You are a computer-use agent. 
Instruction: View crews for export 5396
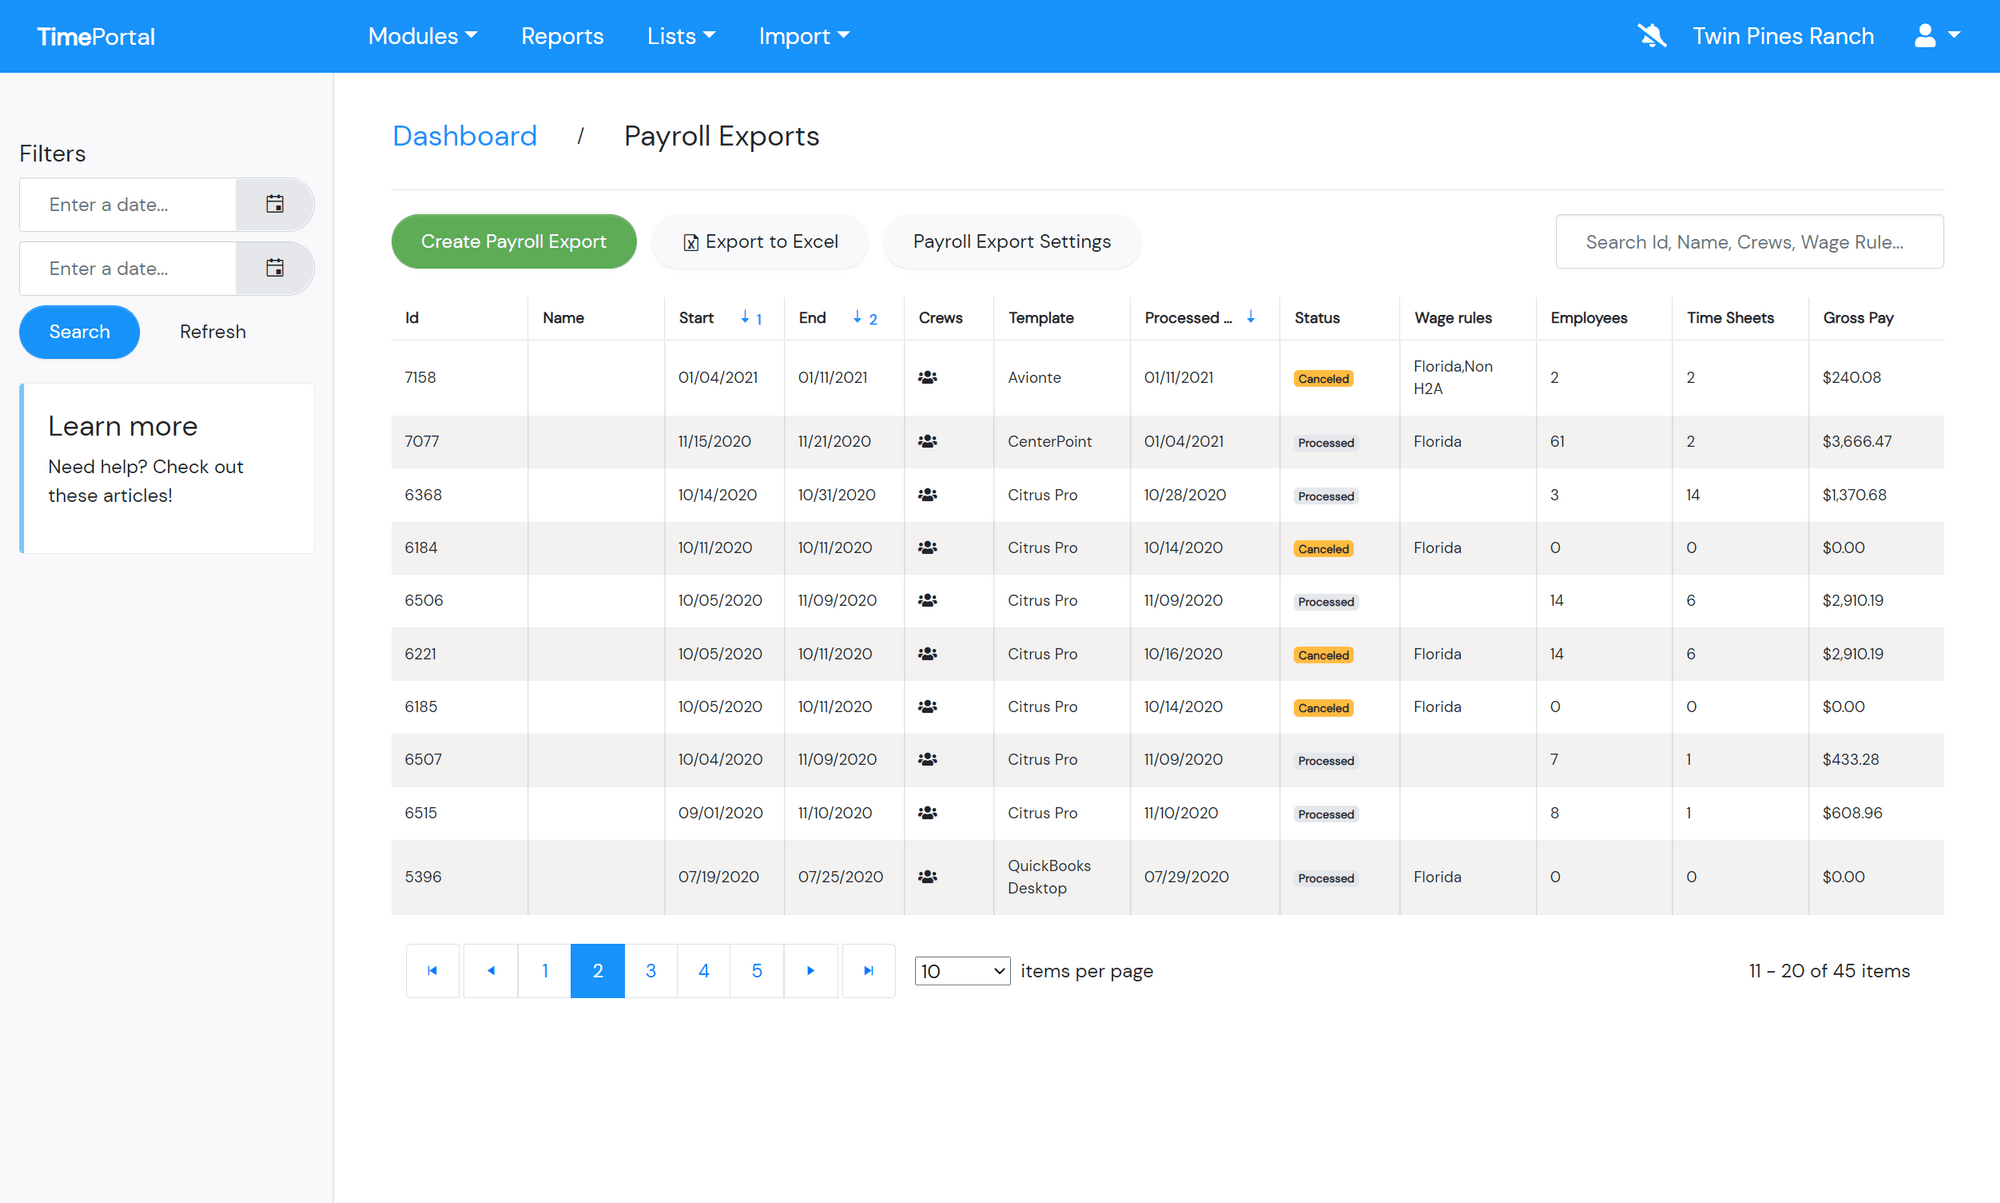(x=927, y=876)
